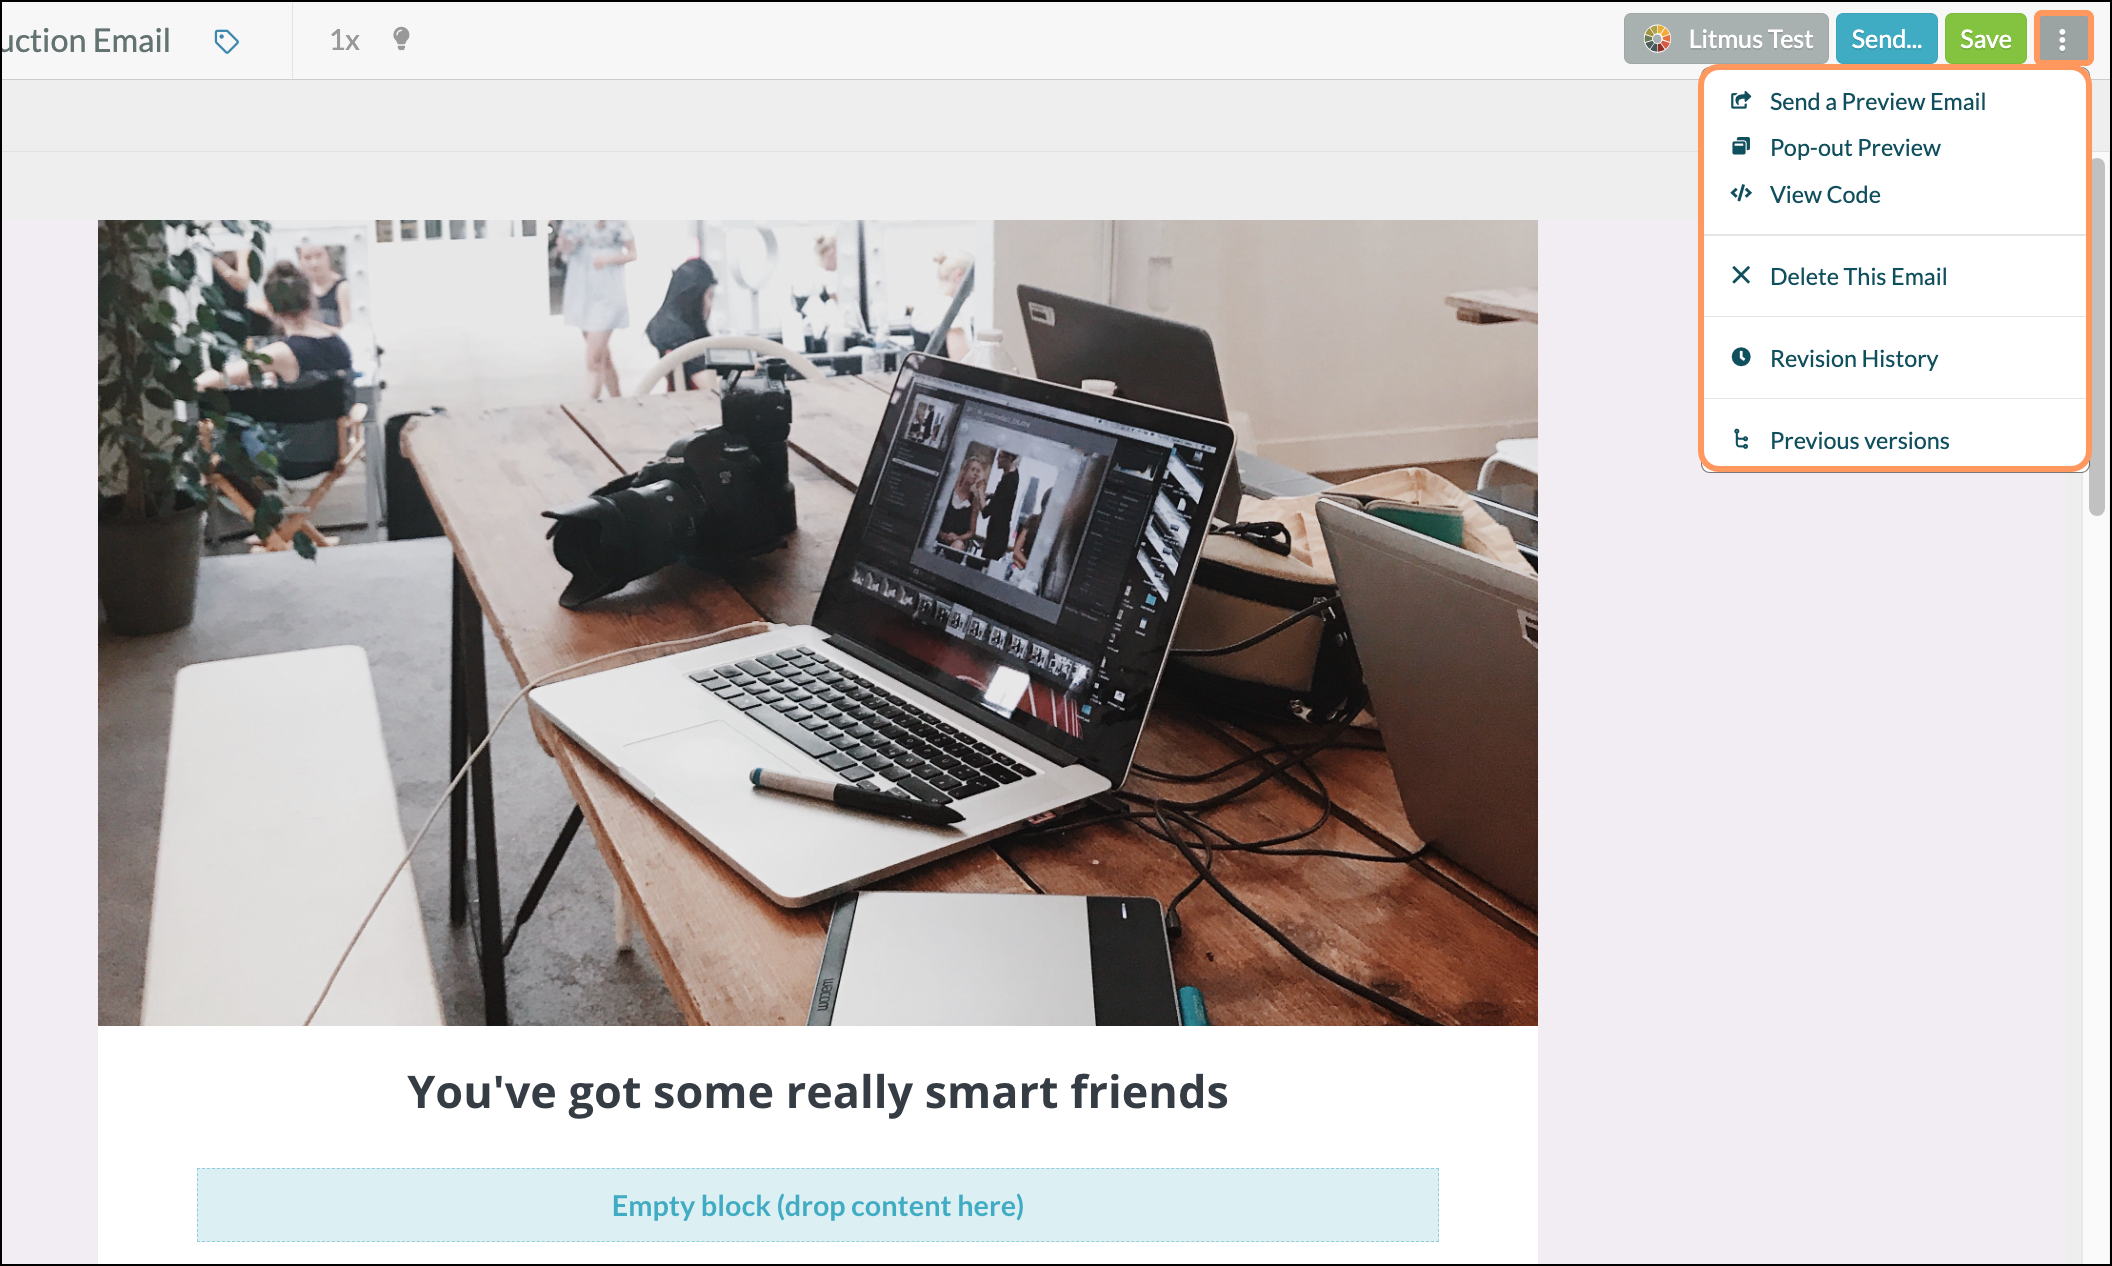Image resolution: width=2112 pixels, height=1266 pixels.
Task: Click the email title ending in 'uction Email'
Action: point(85,41)
